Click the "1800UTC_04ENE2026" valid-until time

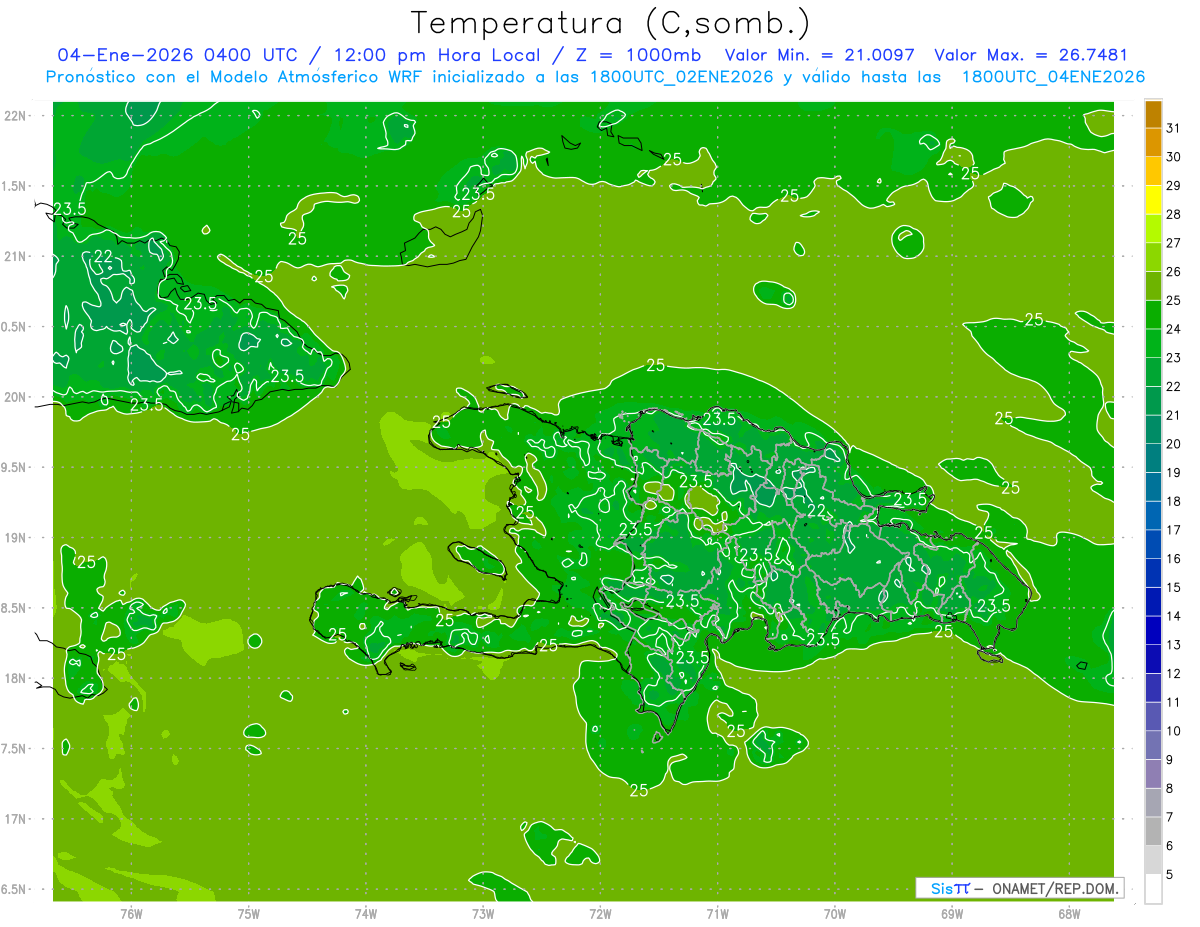pyautogui.click(x=1053, y=77)
